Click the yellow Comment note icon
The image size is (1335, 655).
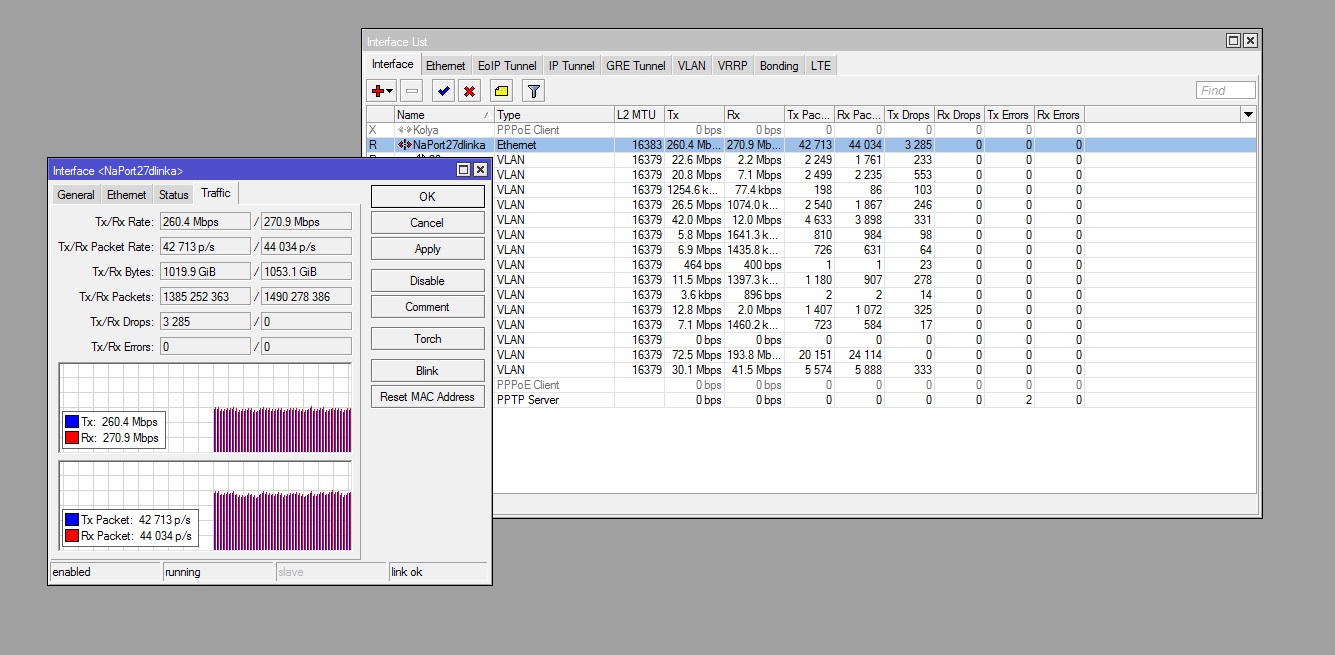click(502, 91)
